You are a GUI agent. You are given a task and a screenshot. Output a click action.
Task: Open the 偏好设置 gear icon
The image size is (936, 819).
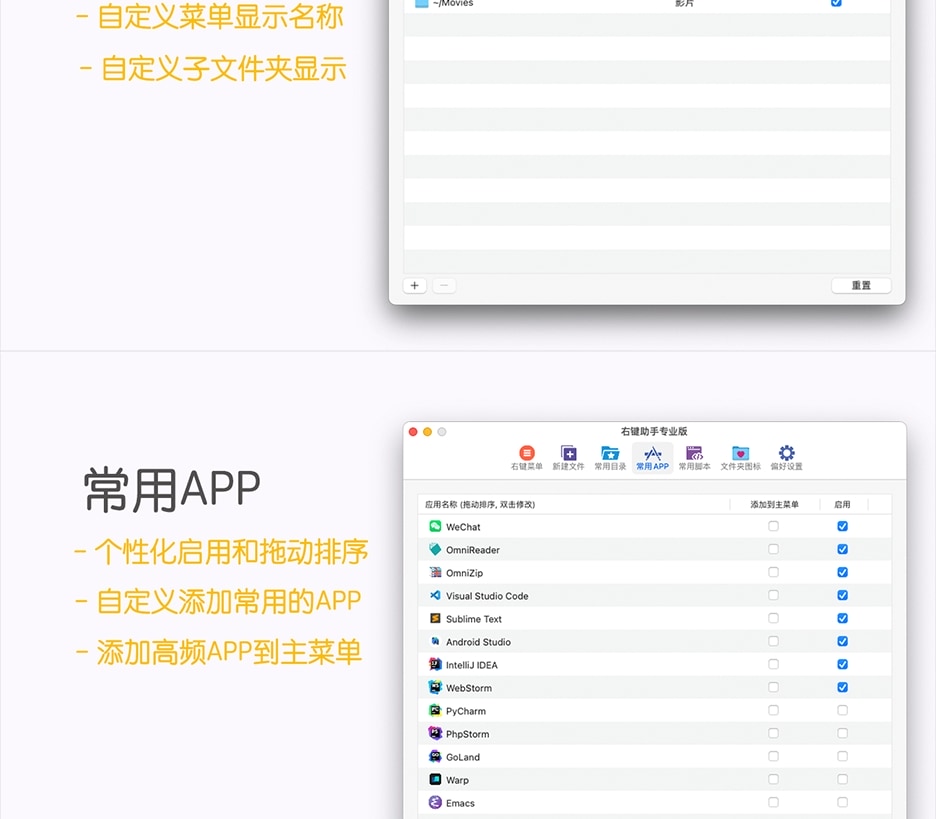point(786,458)
